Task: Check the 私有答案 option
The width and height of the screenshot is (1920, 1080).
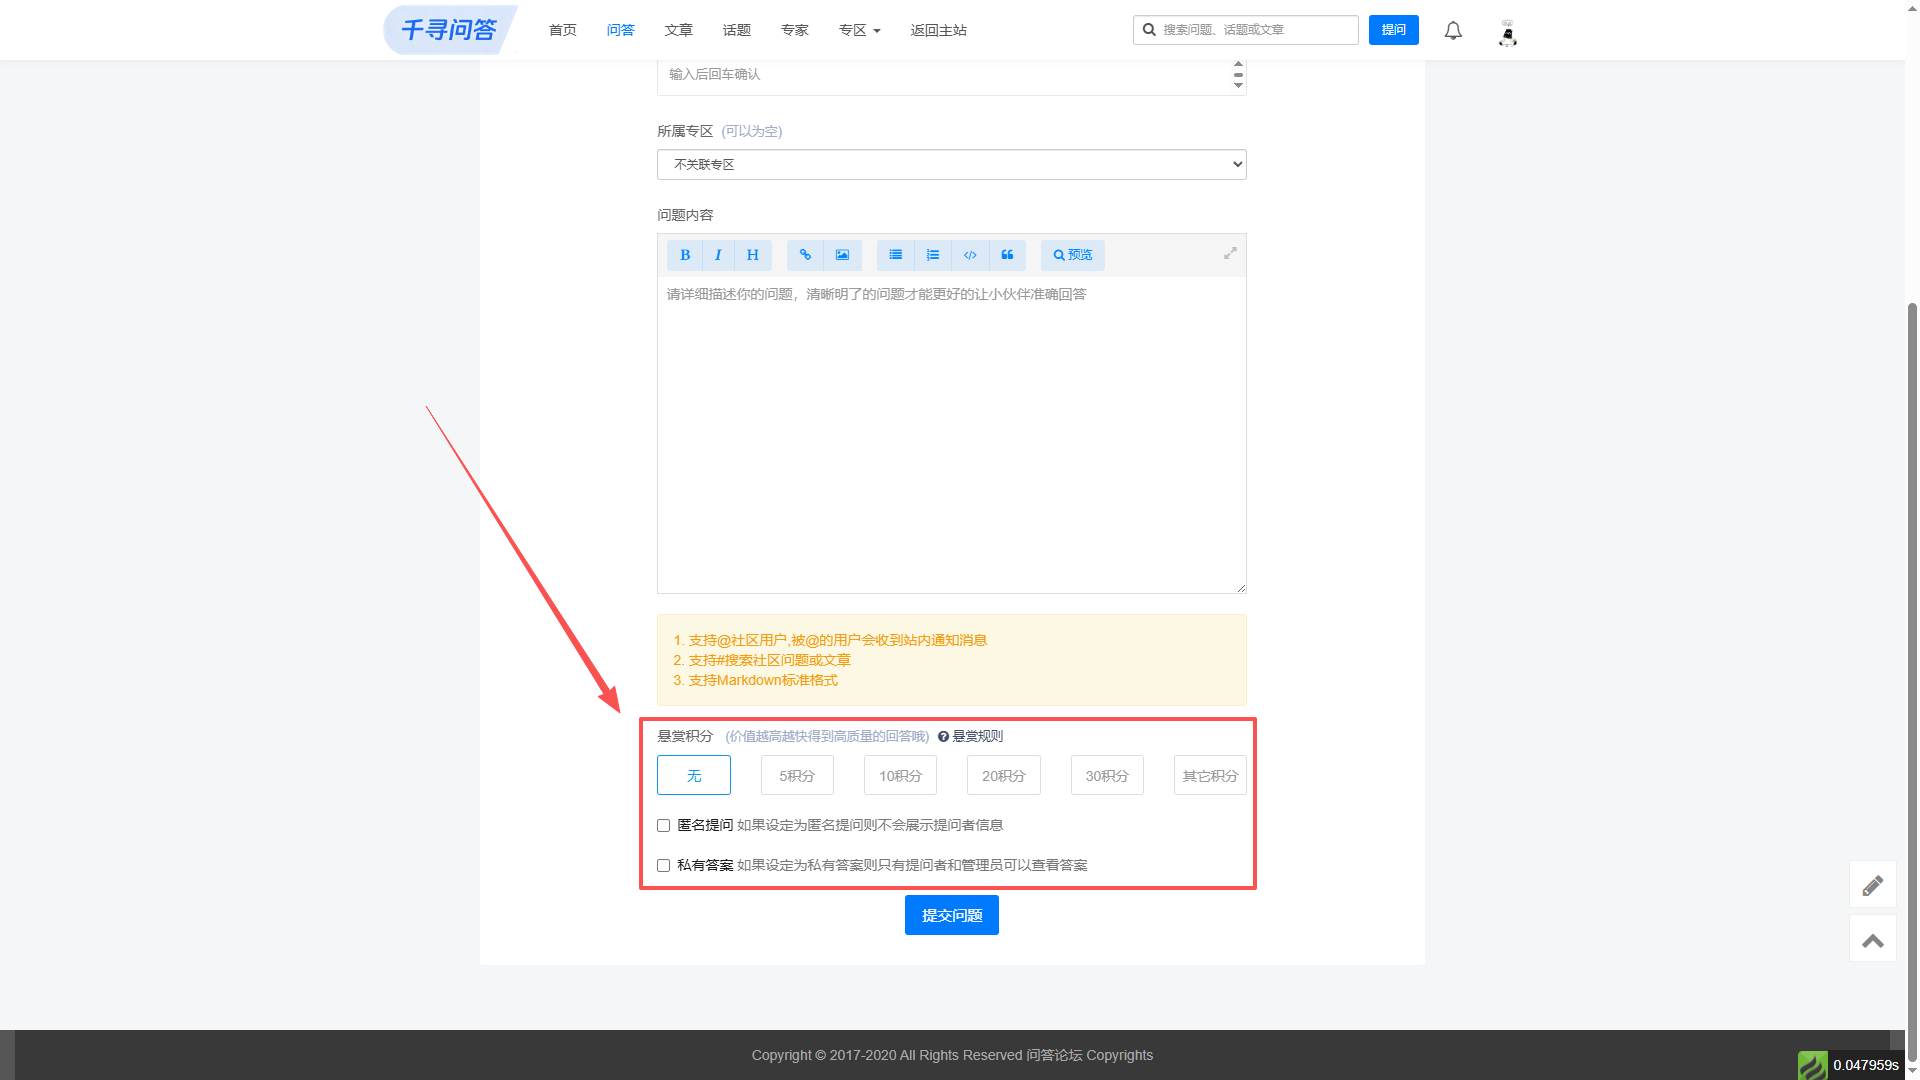Action: click(663, 866)
